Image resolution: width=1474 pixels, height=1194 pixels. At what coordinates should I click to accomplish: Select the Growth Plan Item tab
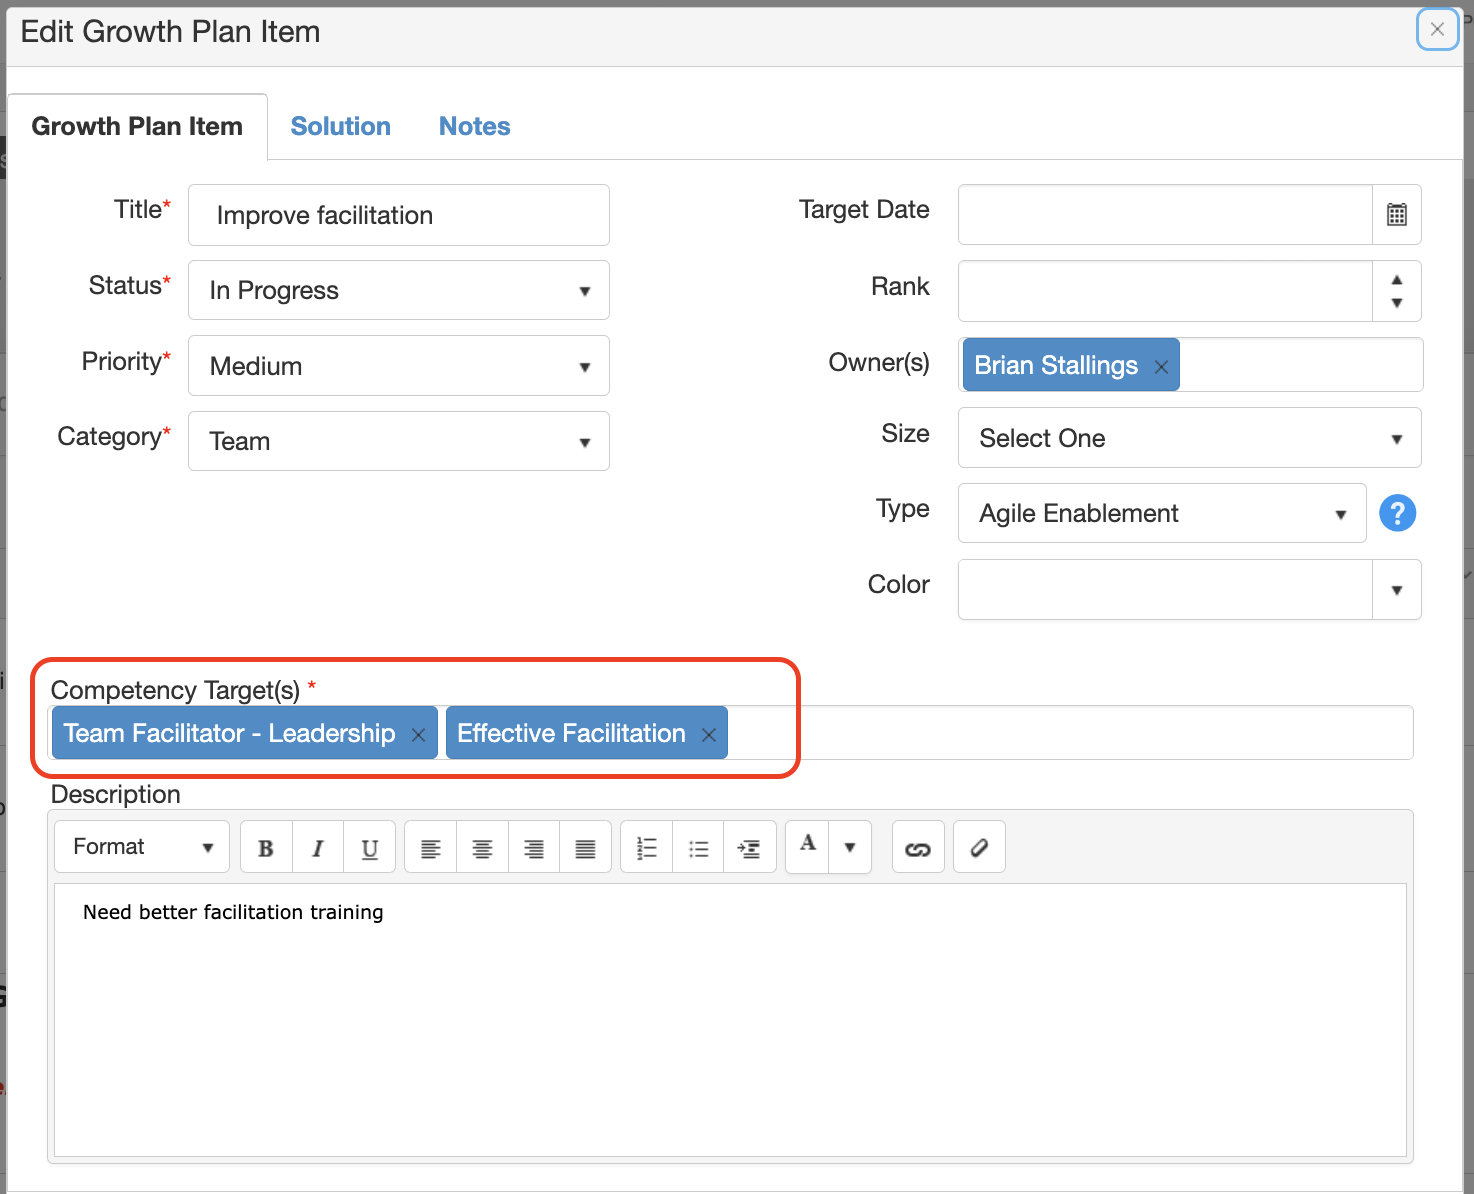[137, 126]
